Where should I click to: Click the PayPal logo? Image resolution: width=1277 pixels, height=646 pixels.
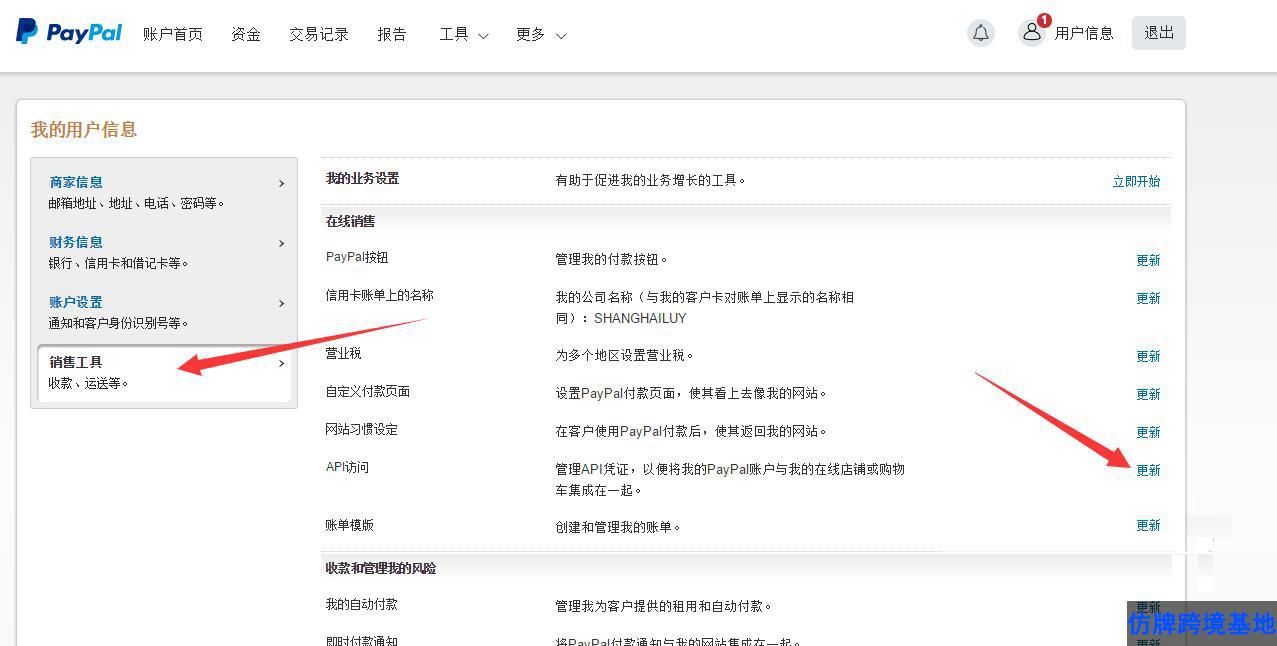click(69, 32)
